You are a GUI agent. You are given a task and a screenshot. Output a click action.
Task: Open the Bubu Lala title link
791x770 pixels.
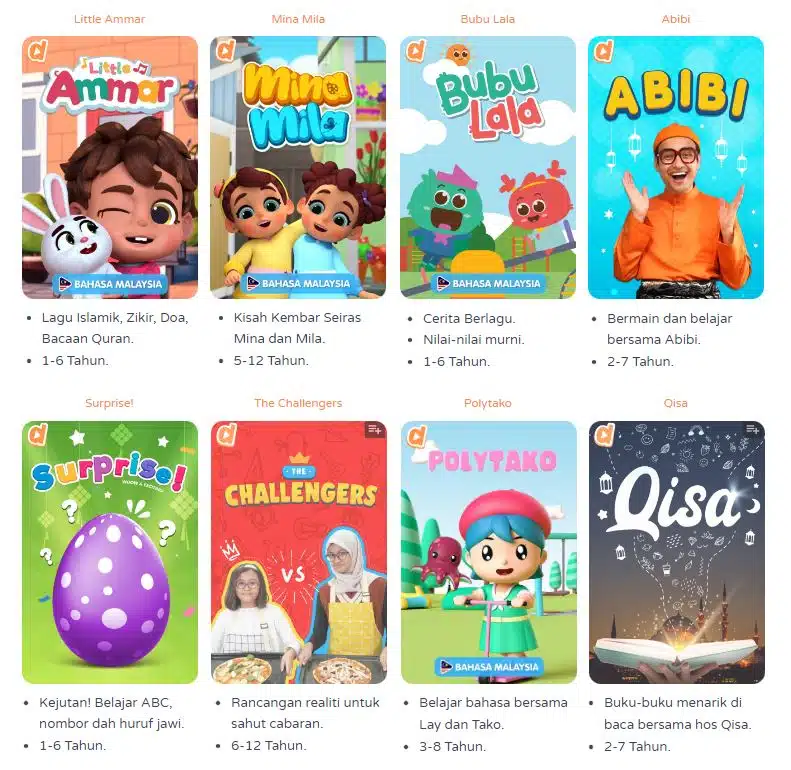pyautogui.click(x=487, y=19)
